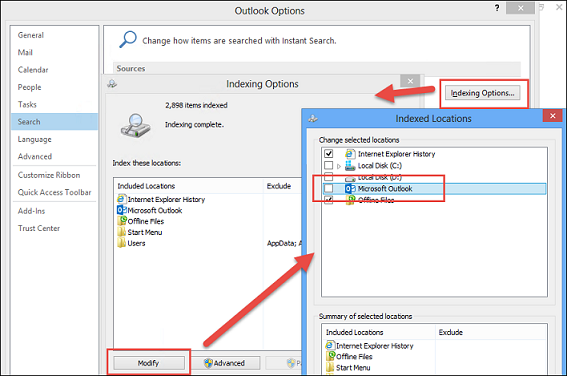Image resolution: width=567 pixels, height=376 pixels.
Task: Click Outlook icon in Indexed Locations tree
Action: [350, 188]
